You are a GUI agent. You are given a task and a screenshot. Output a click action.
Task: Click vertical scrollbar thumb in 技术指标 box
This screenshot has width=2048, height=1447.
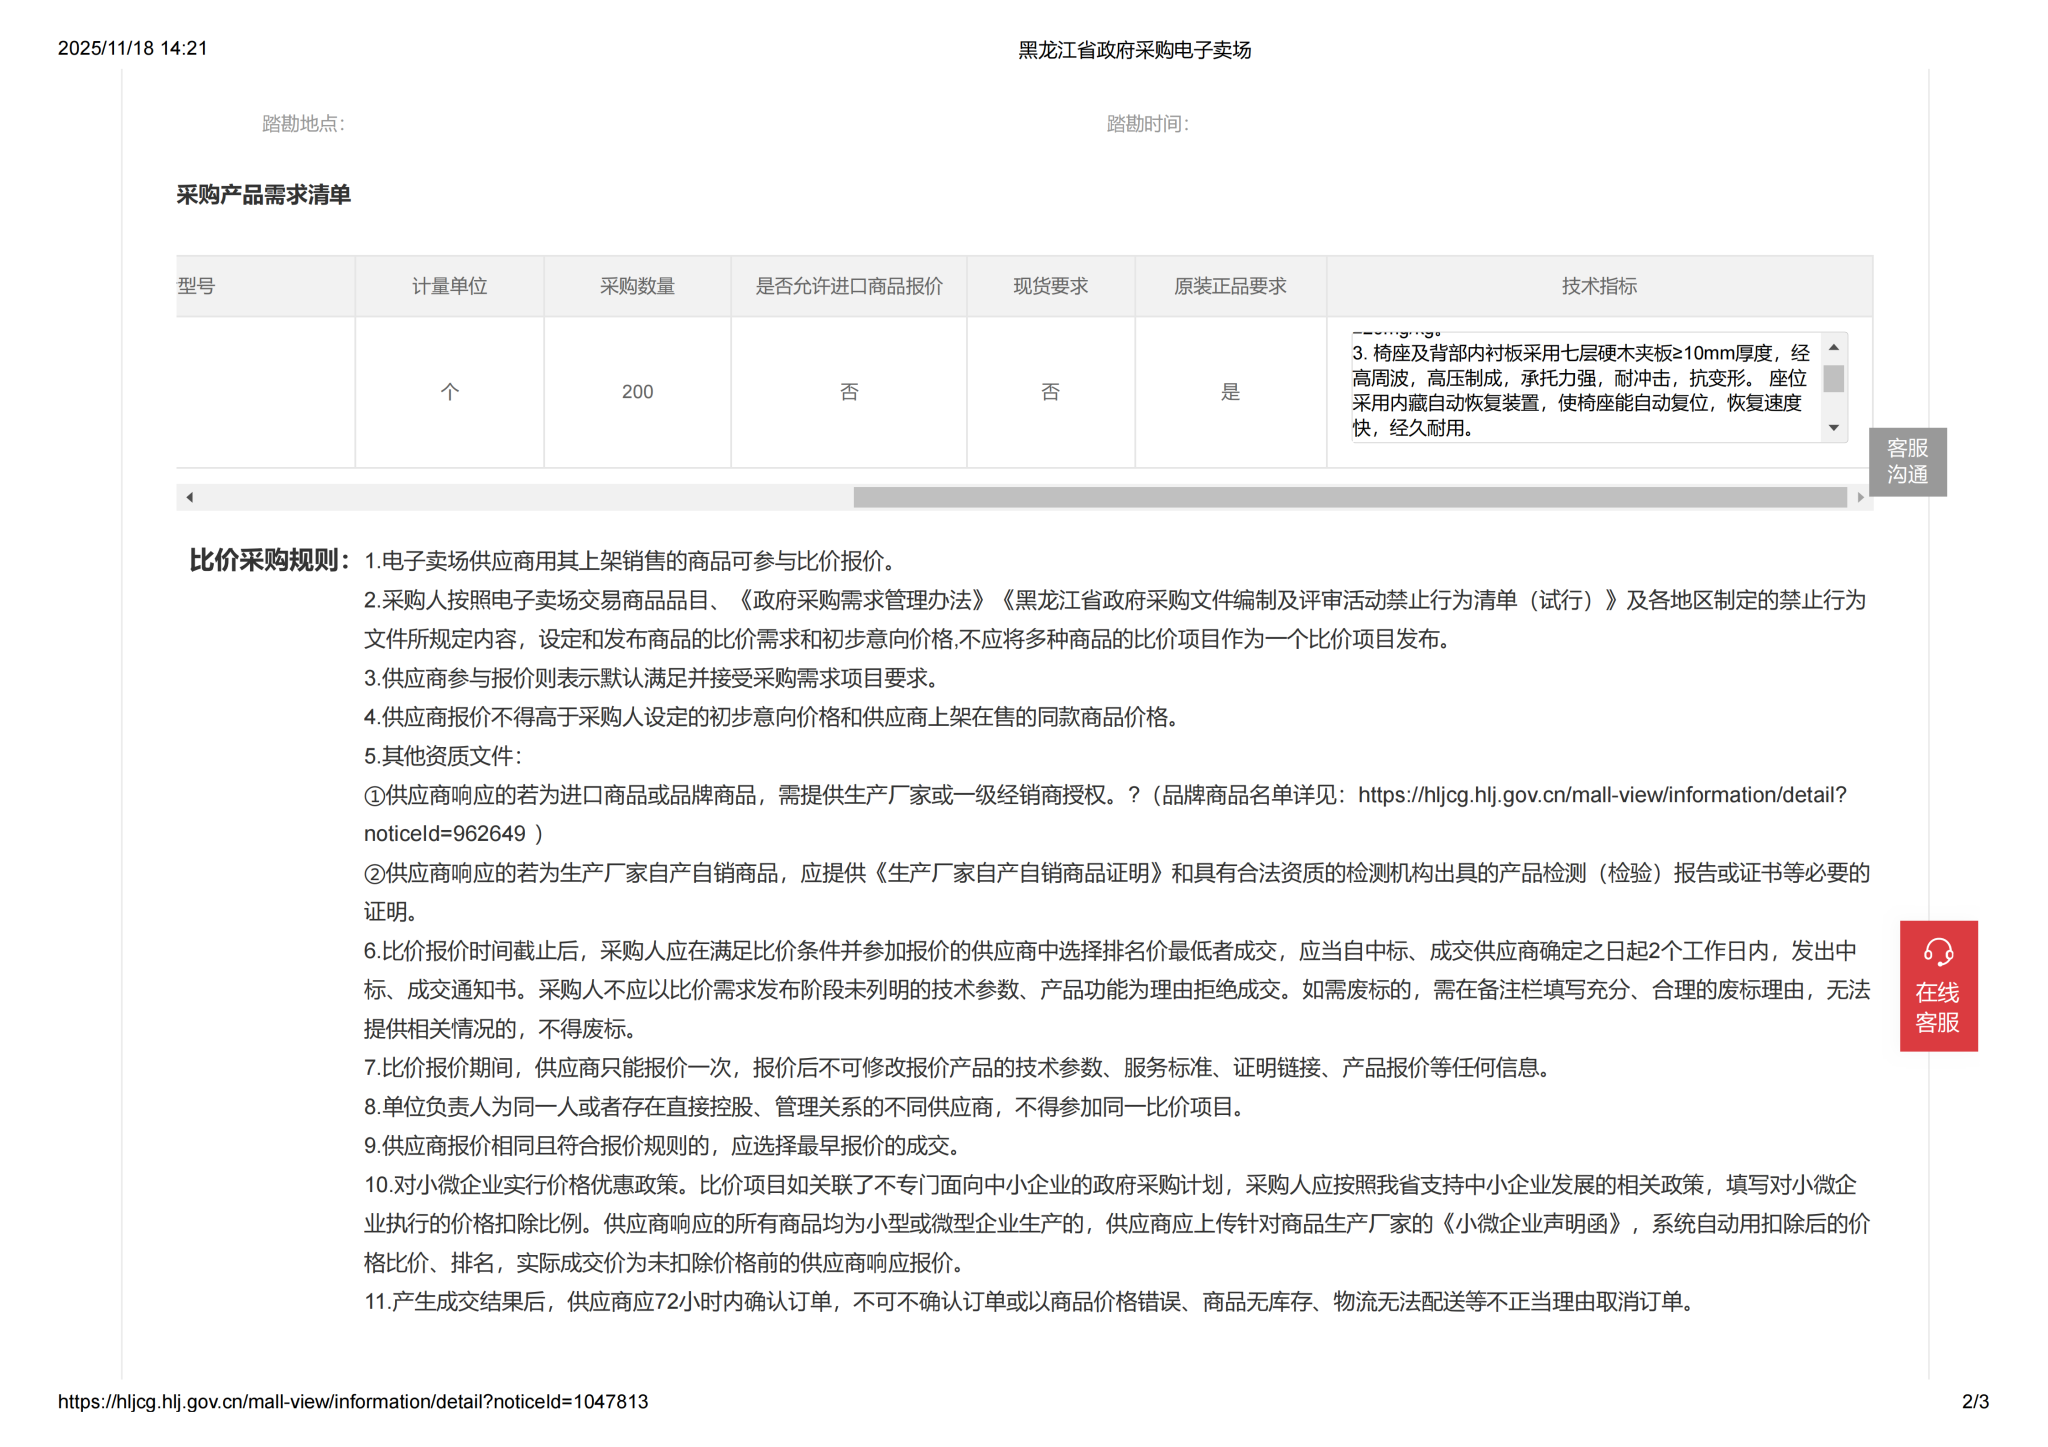coord(1833,379)
